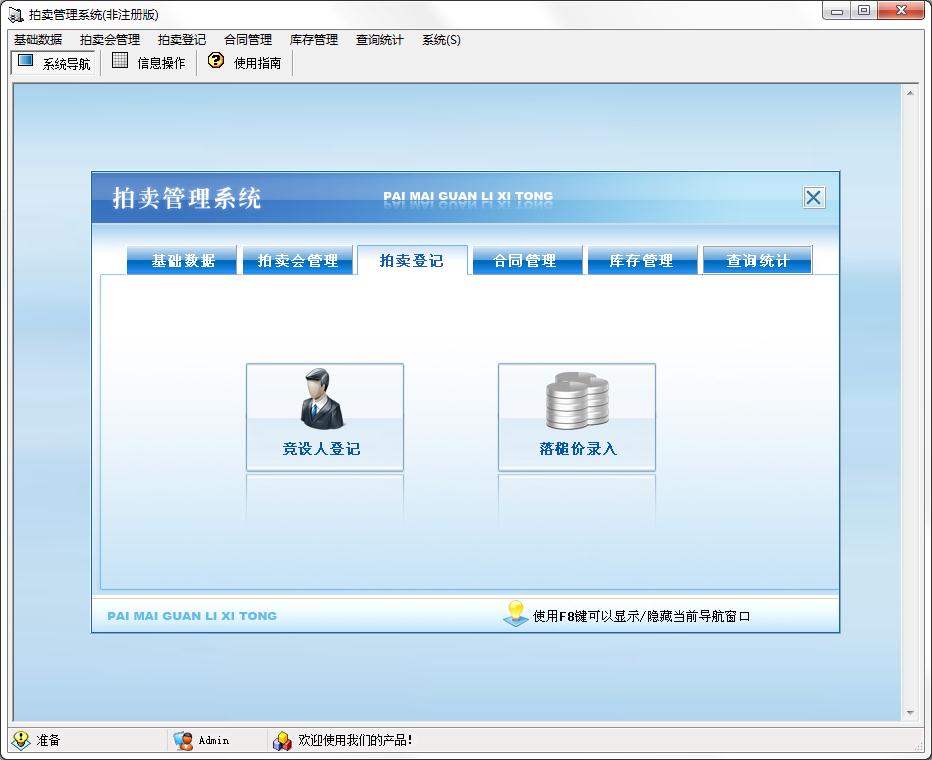Open the 库存管理 menu in menu bar
932x760 pixels.
pos(314,40)
